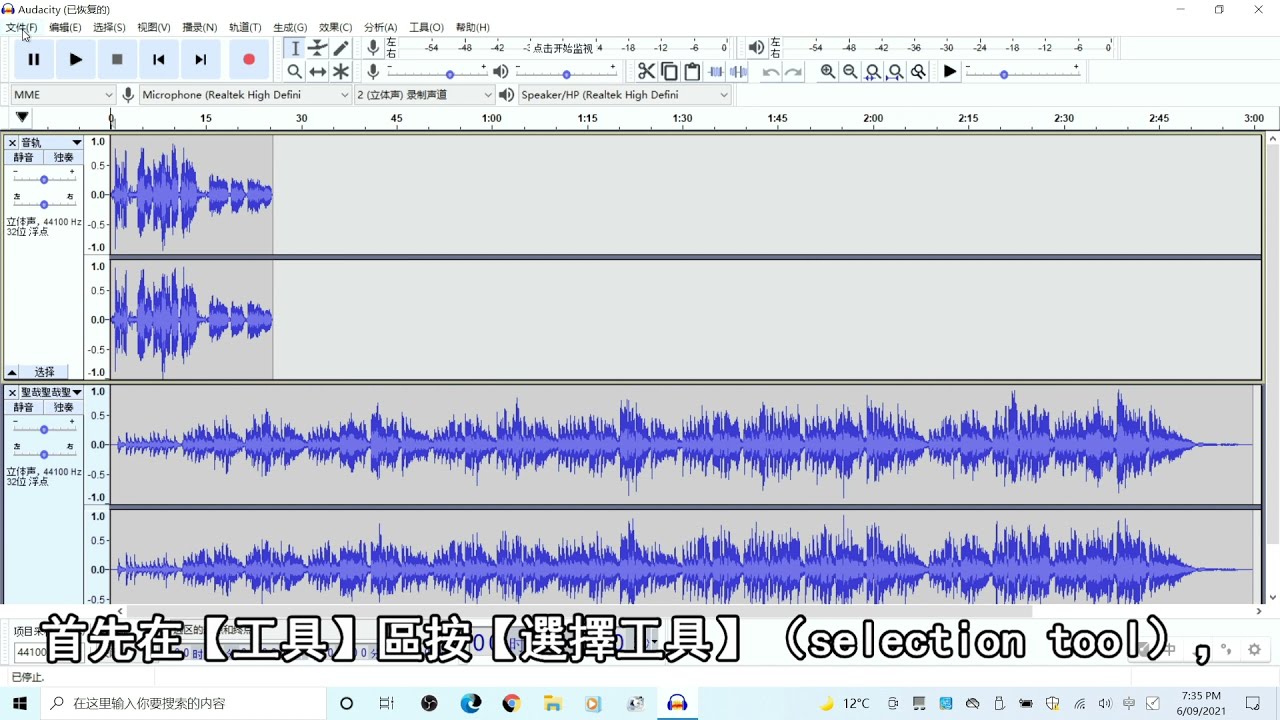The width and height of the screenshot is (1280, 720).
Task: Select the Selection tool (I-beam)
Action: [295, 48]
